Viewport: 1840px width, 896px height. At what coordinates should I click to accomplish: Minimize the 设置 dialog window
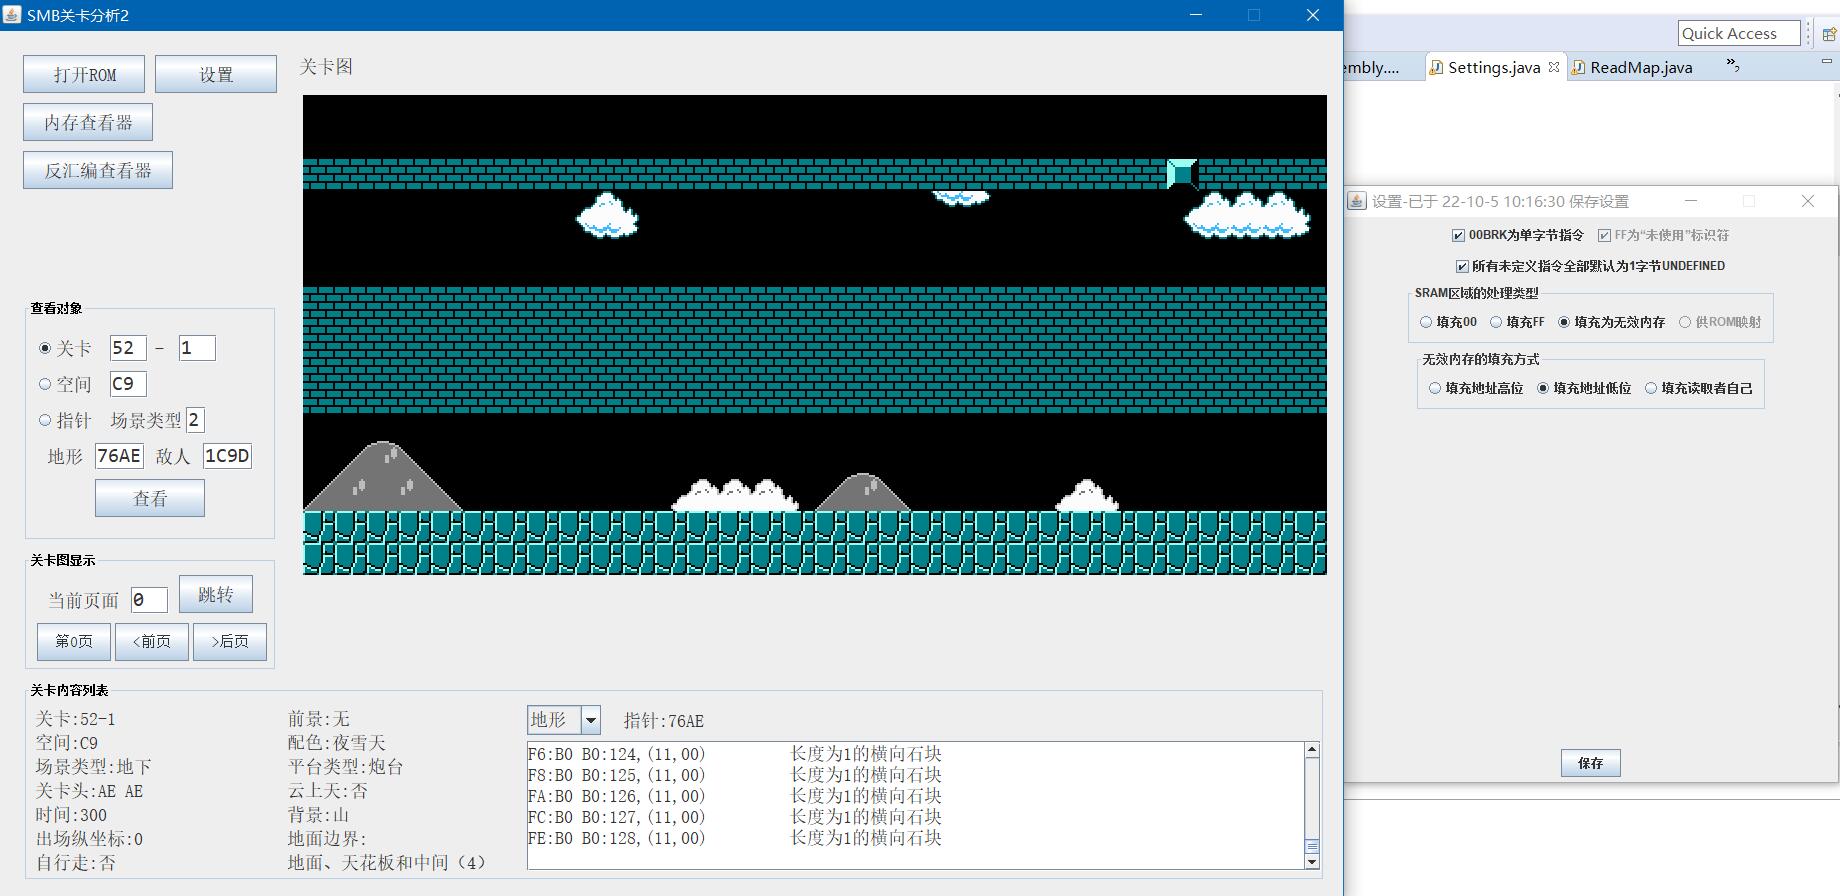tap(1691, 201)
